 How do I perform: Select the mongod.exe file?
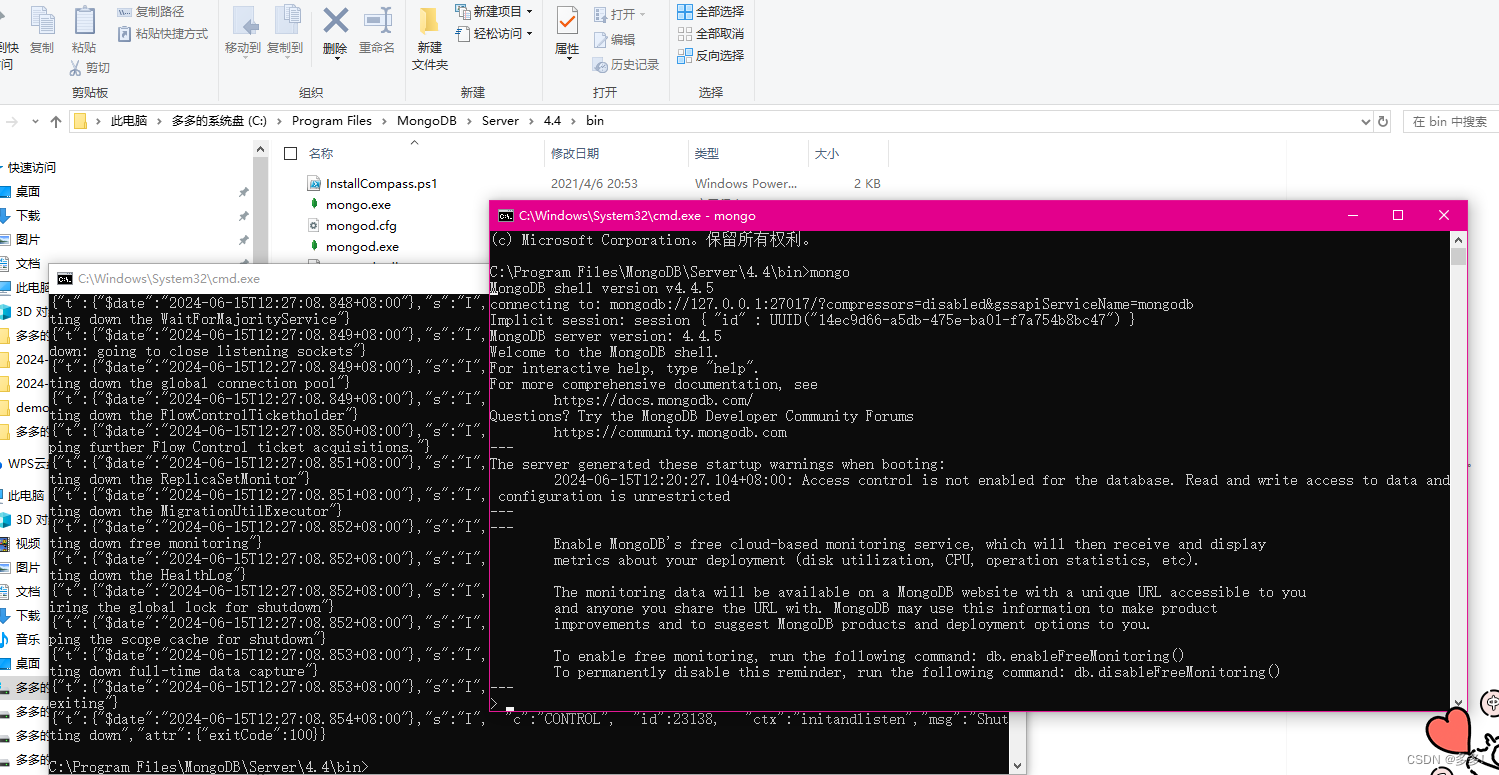362,246
